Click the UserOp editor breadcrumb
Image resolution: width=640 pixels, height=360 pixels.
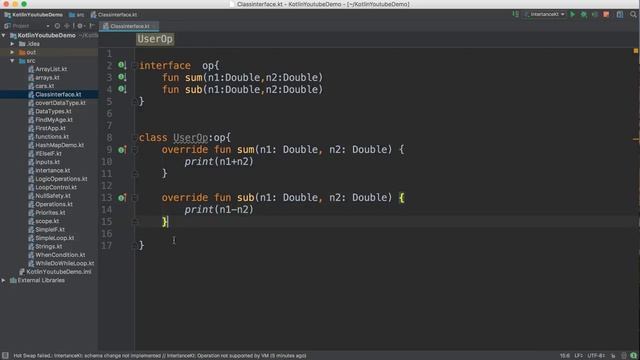[x=155, y=39]
